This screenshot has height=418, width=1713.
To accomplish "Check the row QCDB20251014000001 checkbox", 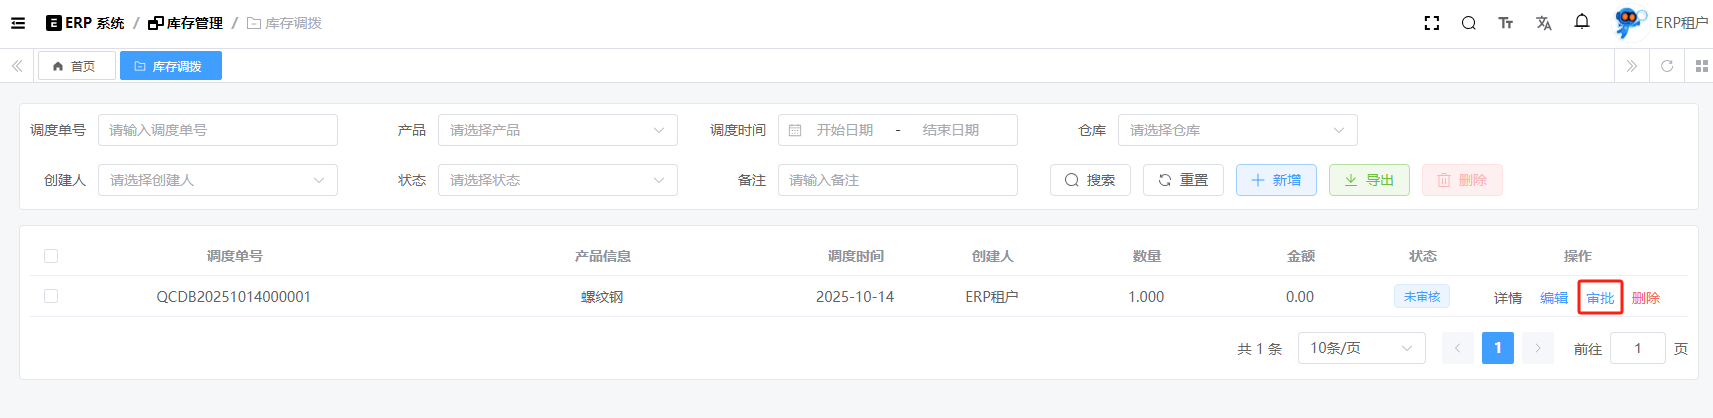I will coord(51,296).
